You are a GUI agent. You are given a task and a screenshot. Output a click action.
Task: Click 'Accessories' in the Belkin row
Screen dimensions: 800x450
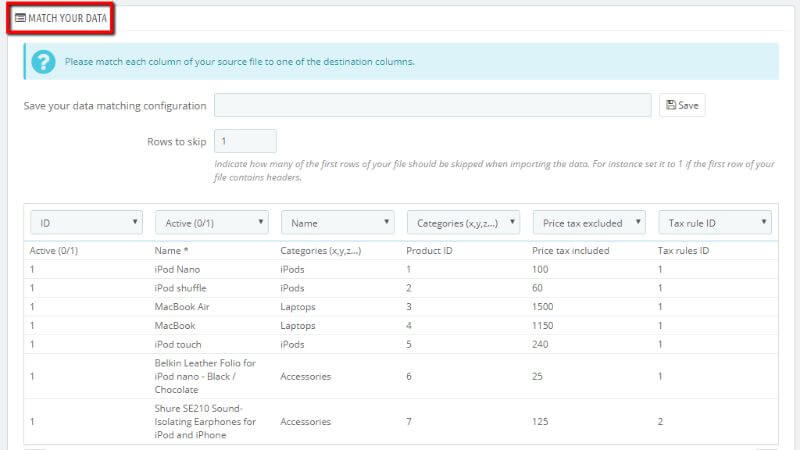click(305, 376)
